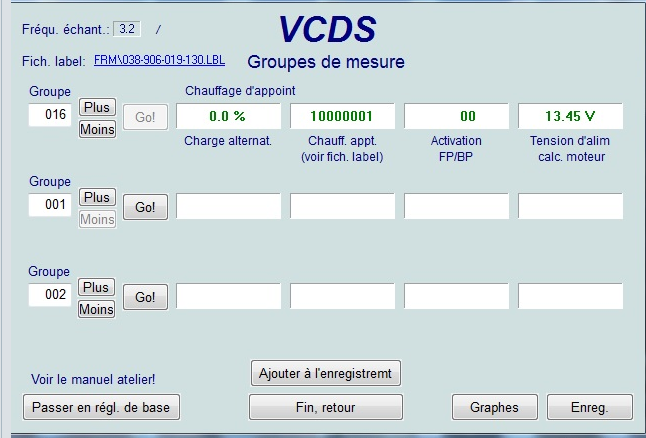Click the Voir le manuel atelier! text
Image resolution: width=646 pixels, height=438 pixels.
click(x=93, y=379)
